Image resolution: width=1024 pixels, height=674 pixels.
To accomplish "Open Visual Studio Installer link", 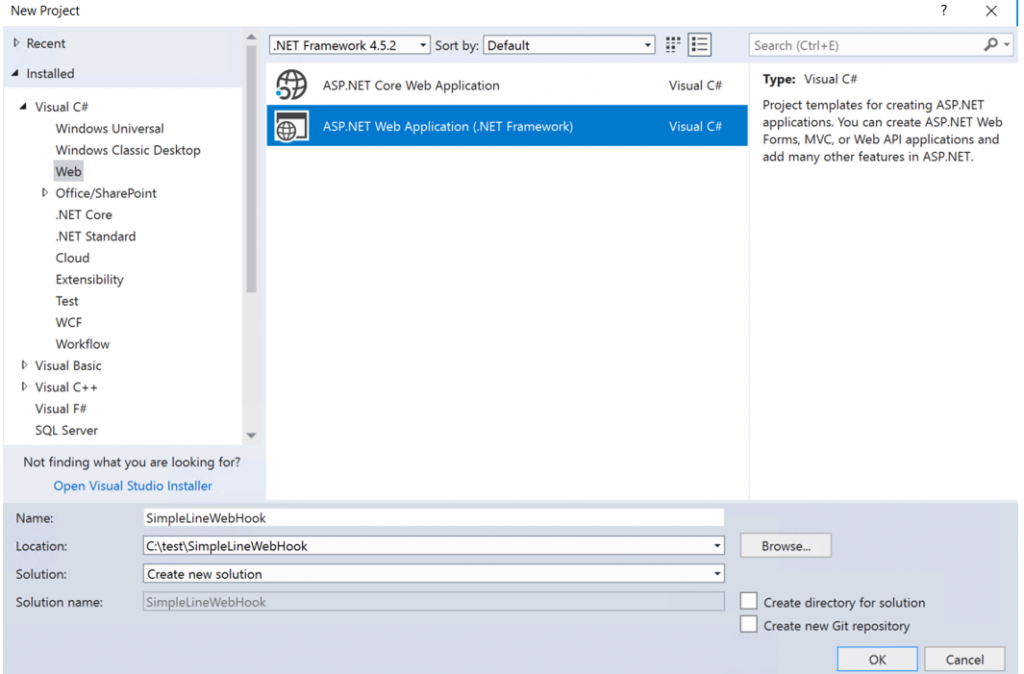I will [133, 485].
